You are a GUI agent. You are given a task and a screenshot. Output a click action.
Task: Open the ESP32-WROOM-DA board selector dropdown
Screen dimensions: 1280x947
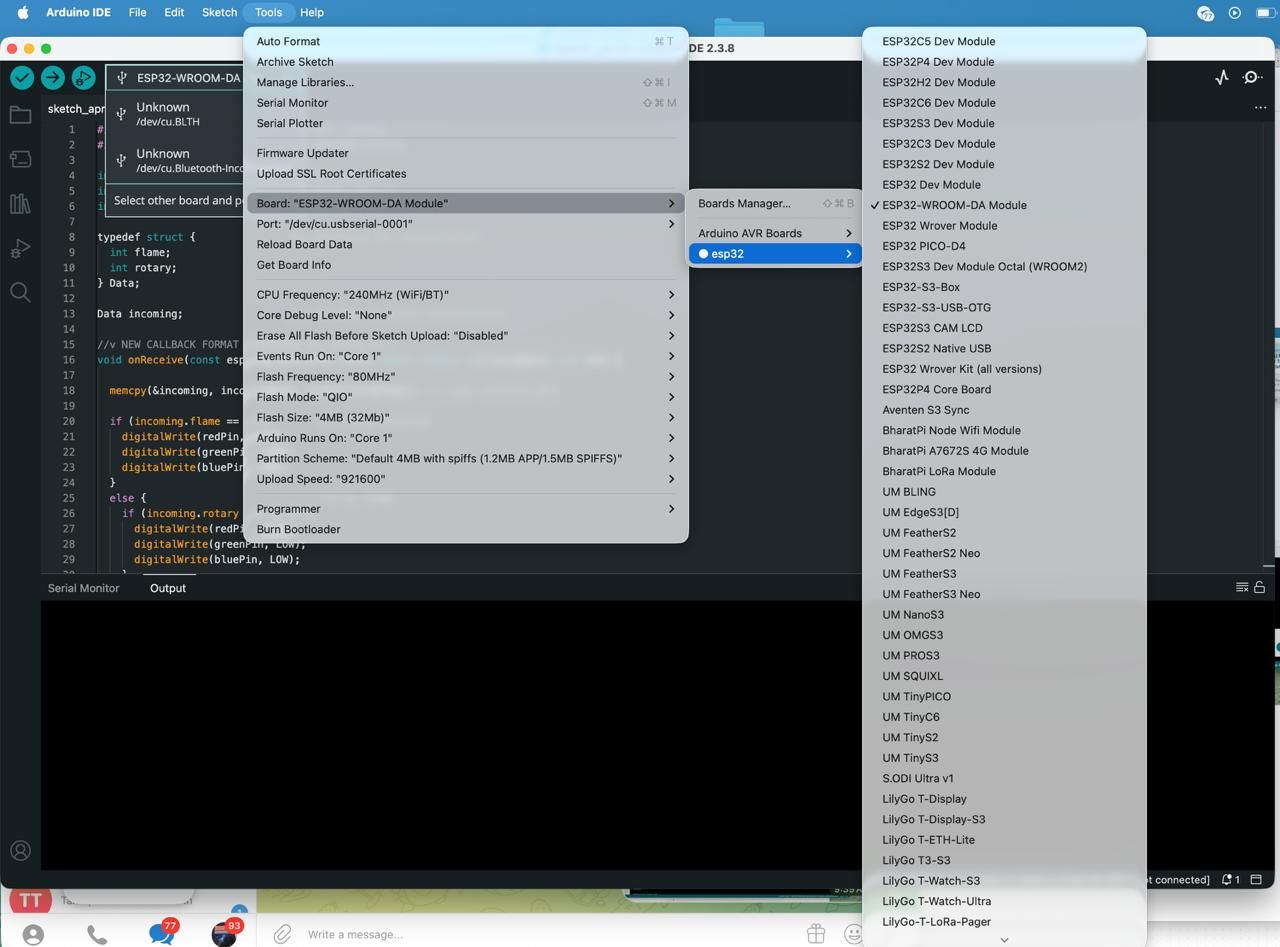point(176,77)
